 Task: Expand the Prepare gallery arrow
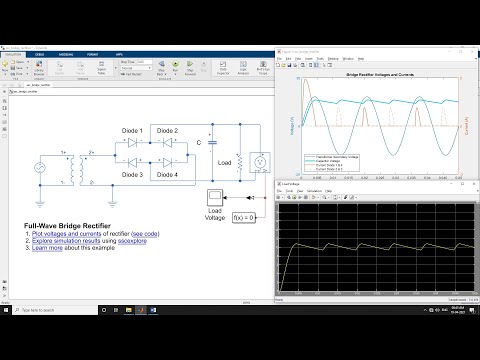click(x=116, y=68)
